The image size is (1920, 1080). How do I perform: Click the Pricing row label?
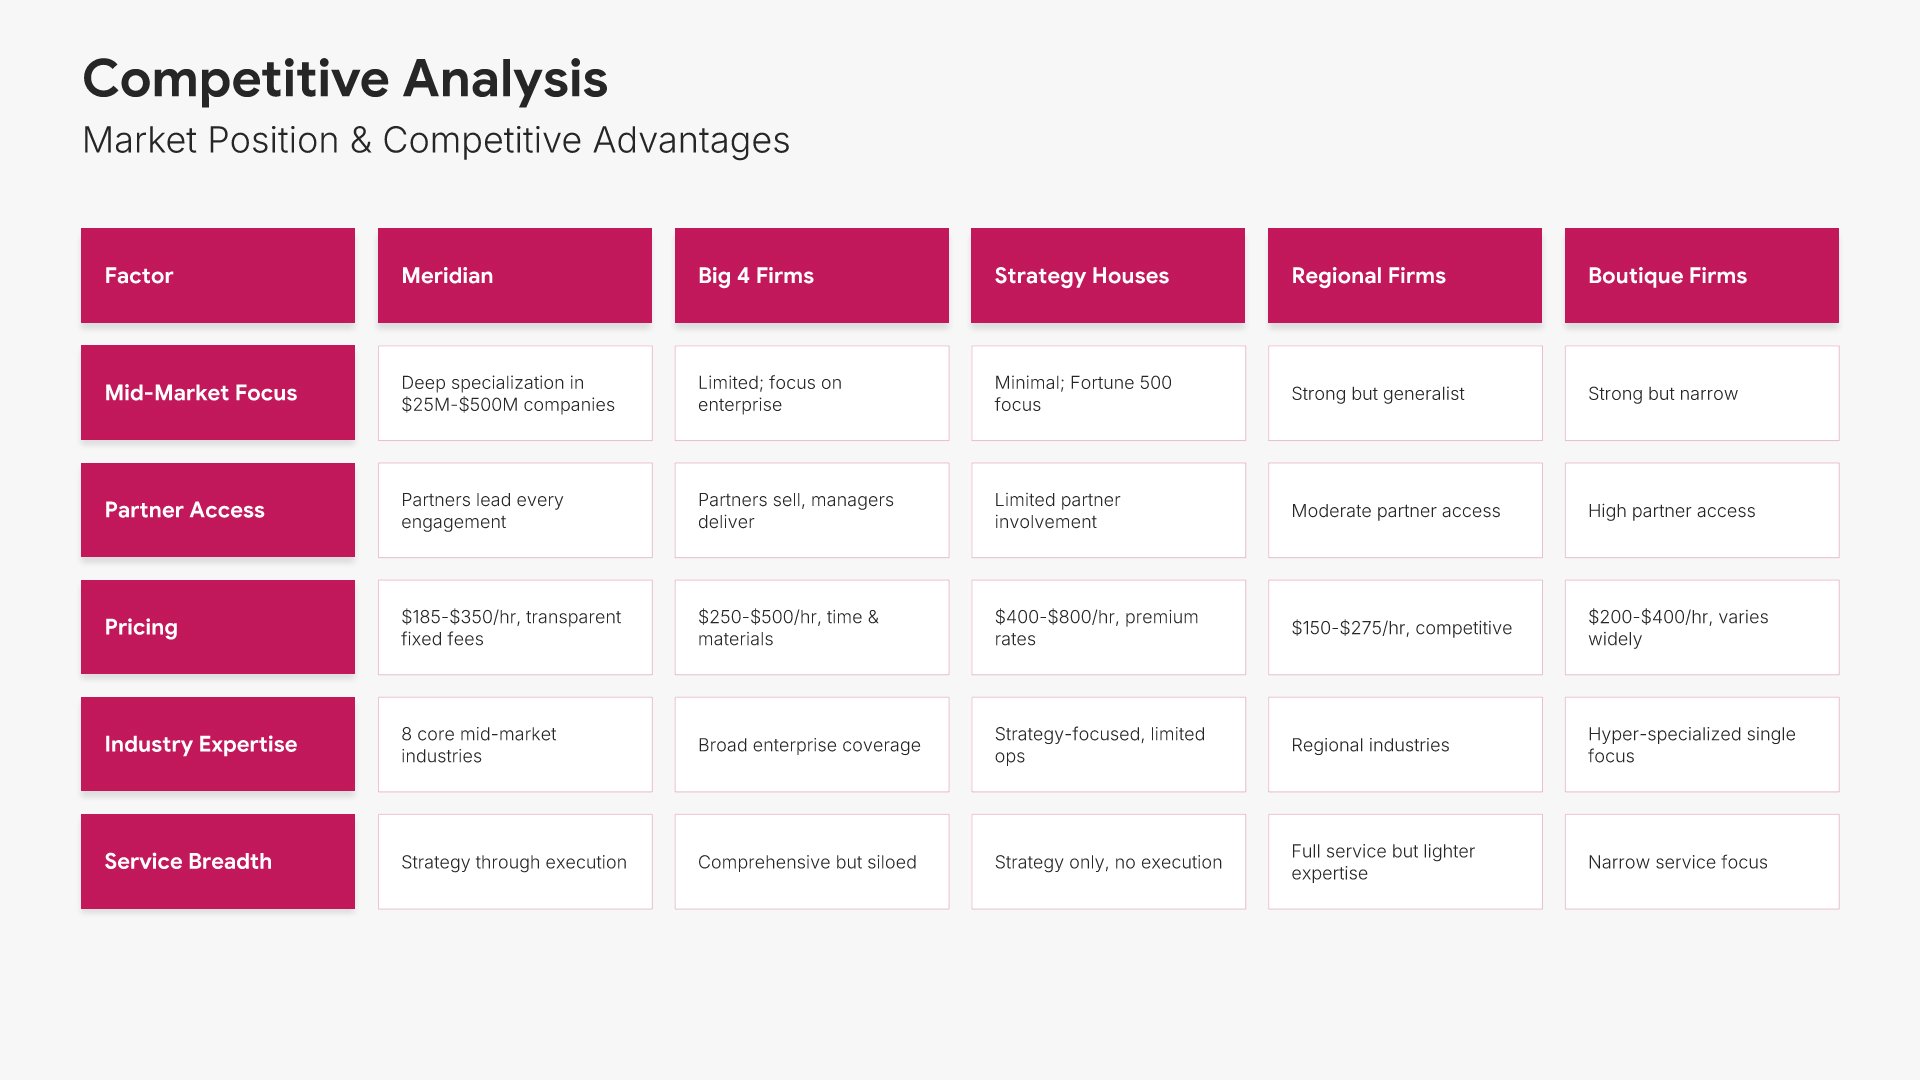217,627
